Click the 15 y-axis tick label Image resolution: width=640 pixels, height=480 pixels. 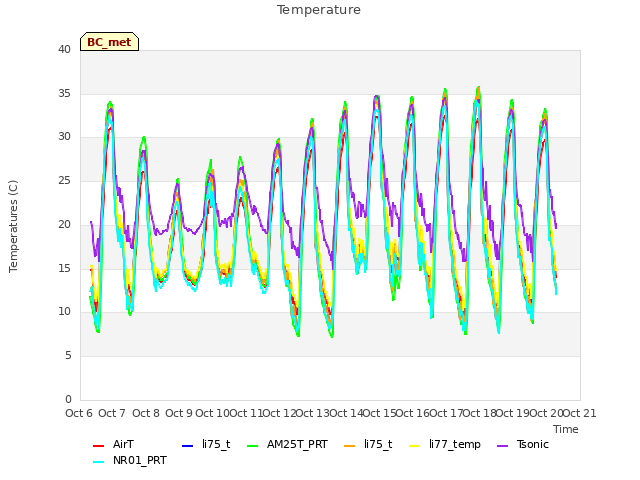[64, 268]
